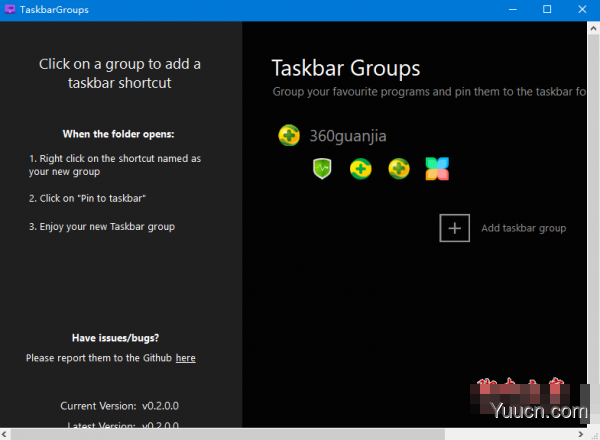Click the vertical scrollbar up arrow
The height and width of the screenshot is (440, 600).
pyautogui.click(x=593, y=28)
